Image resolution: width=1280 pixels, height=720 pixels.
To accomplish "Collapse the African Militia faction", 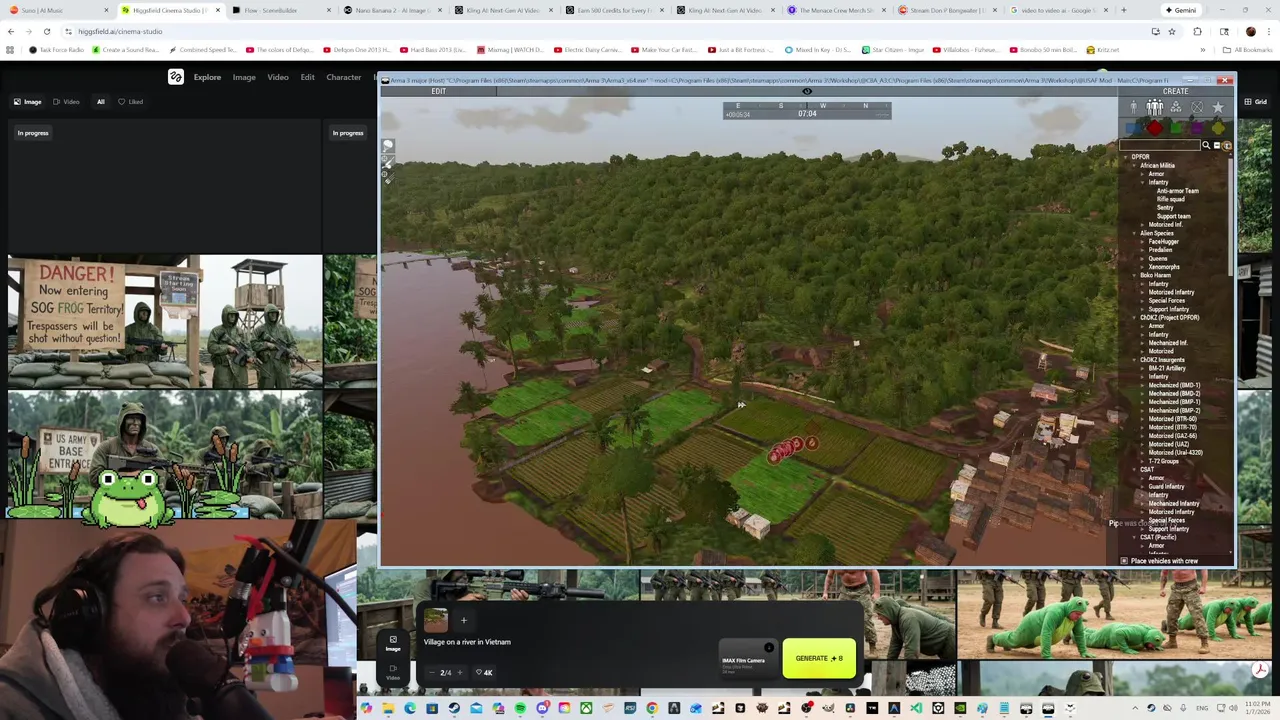I will [1135, 165].
